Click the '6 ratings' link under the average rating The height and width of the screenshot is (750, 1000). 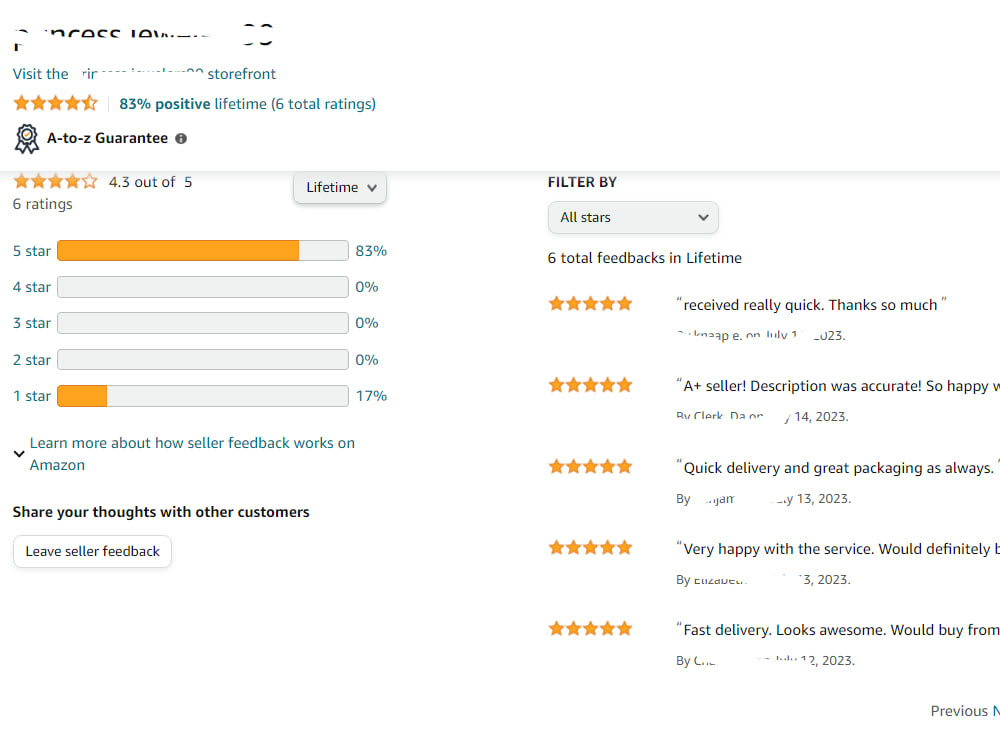tap(42, 203)
